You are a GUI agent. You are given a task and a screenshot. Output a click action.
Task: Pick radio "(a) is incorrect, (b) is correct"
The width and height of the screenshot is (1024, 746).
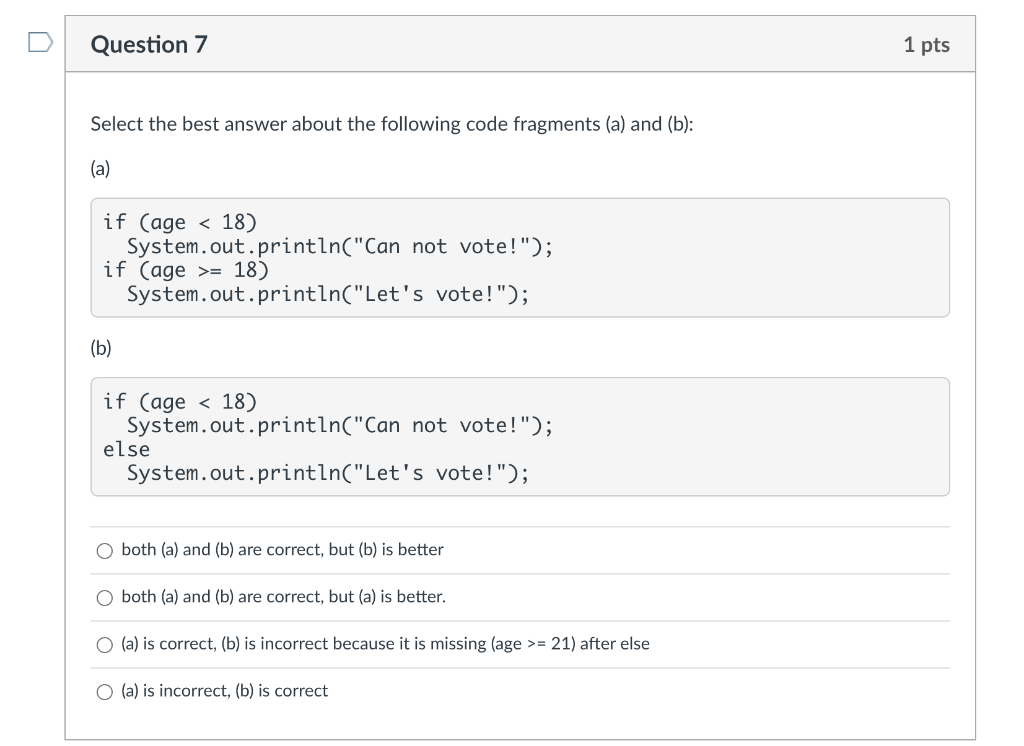tap(104, 692)
